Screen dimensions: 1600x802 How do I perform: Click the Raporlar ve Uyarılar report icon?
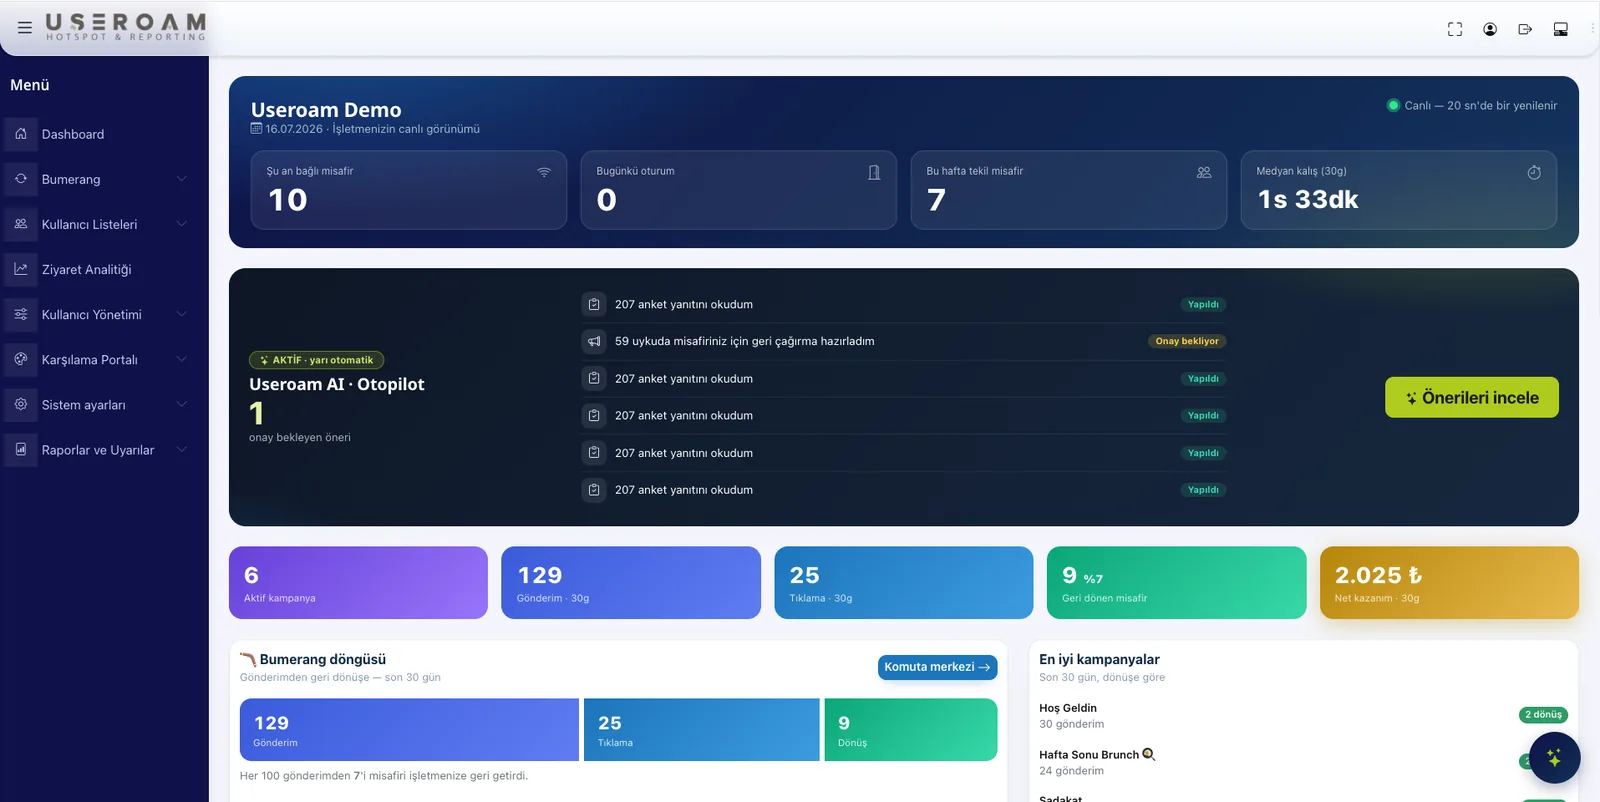pyautogui.click(x=21, y=449)
